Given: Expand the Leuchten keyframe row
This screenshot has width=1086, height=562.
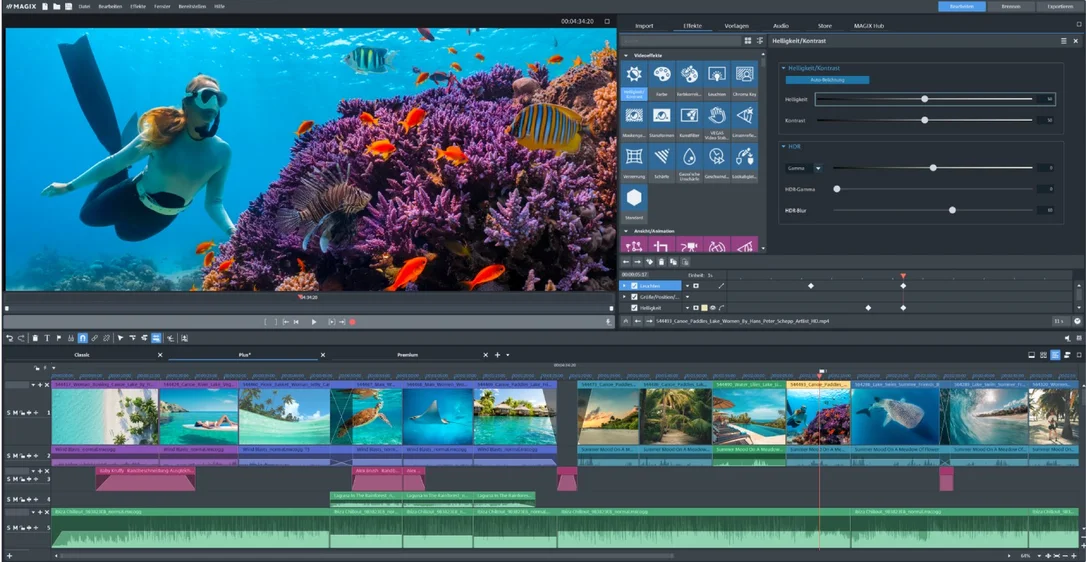Looking at the screenshot, I should [624, 286].
